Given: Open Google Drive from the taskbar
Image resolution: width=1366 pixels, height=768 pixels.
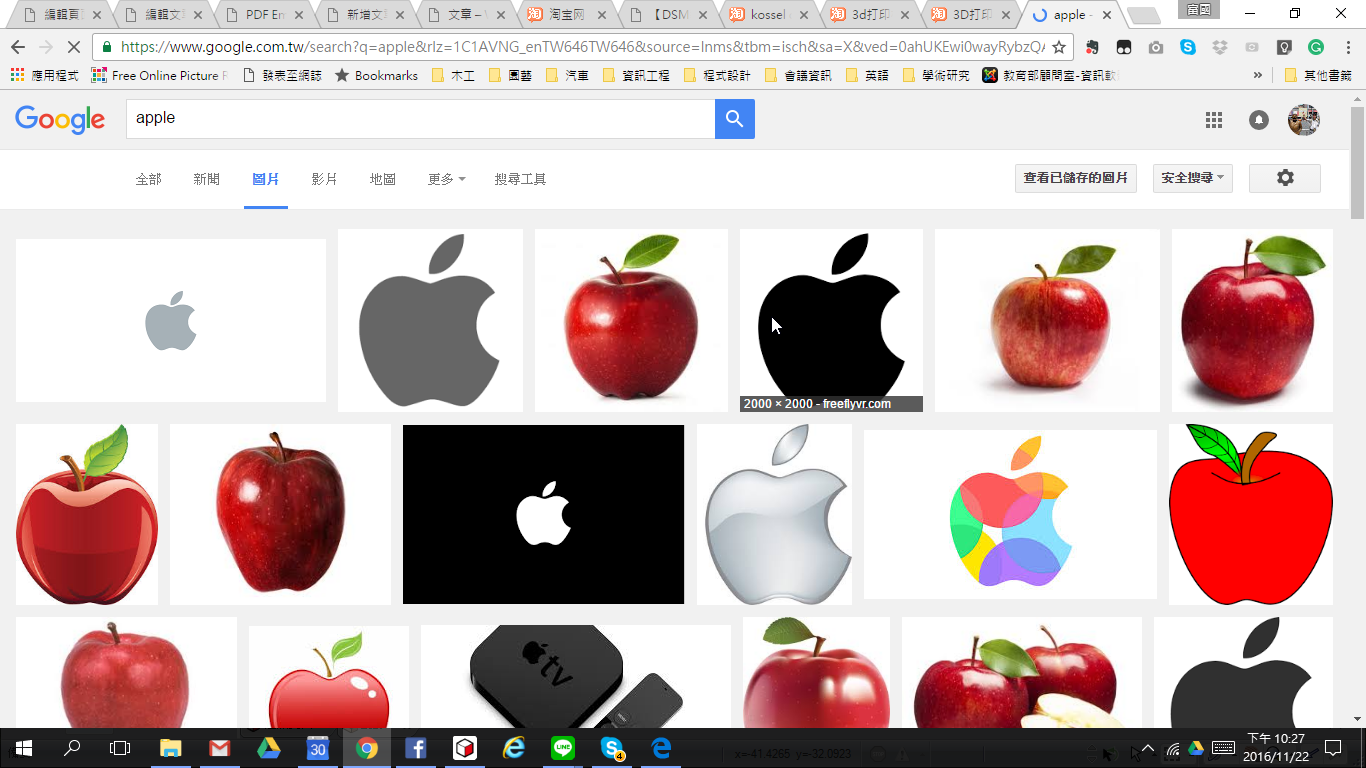Looking at the screenshot, I should pos(268,748).
